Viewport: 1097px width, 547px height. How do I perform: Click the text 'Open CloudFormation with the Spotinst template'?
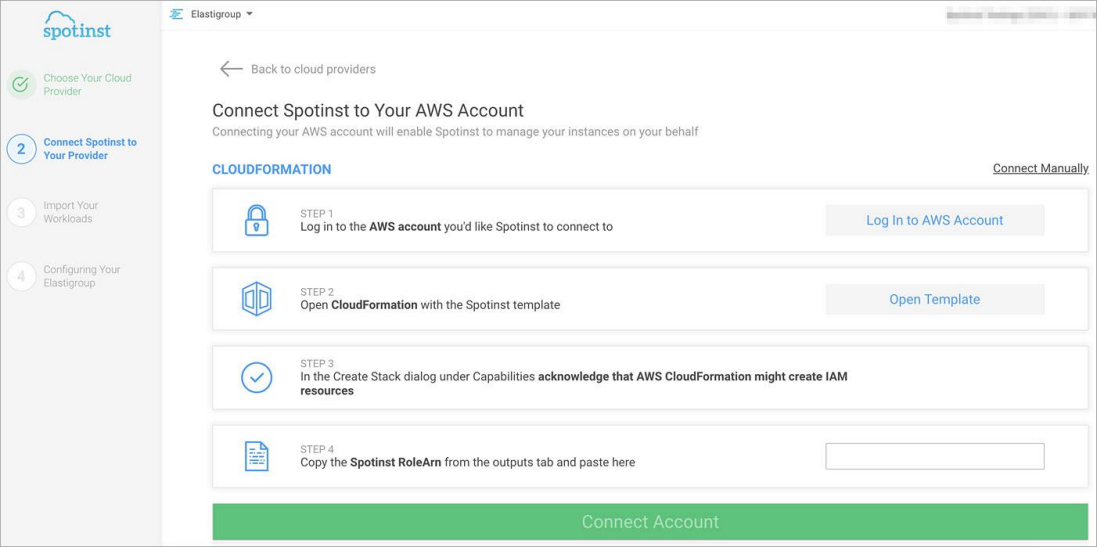pos(430,305)
